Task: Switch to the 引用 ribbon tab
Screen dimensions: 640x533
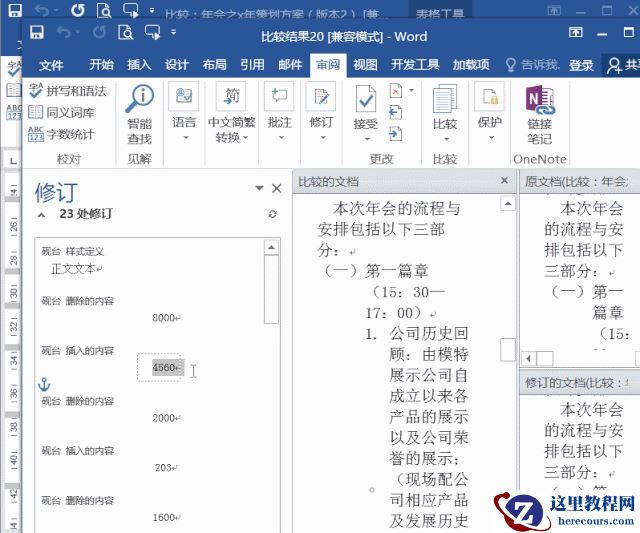Action: [252, 64]
